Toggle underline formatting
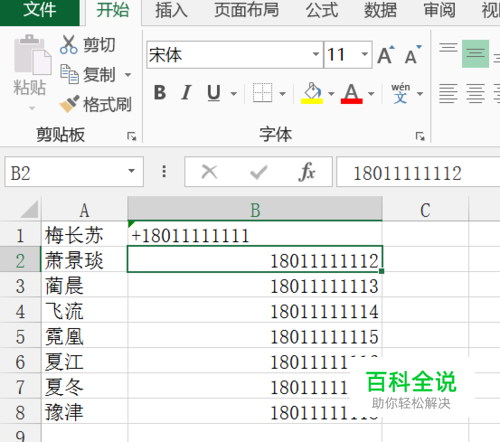 [x=214, y=93]
